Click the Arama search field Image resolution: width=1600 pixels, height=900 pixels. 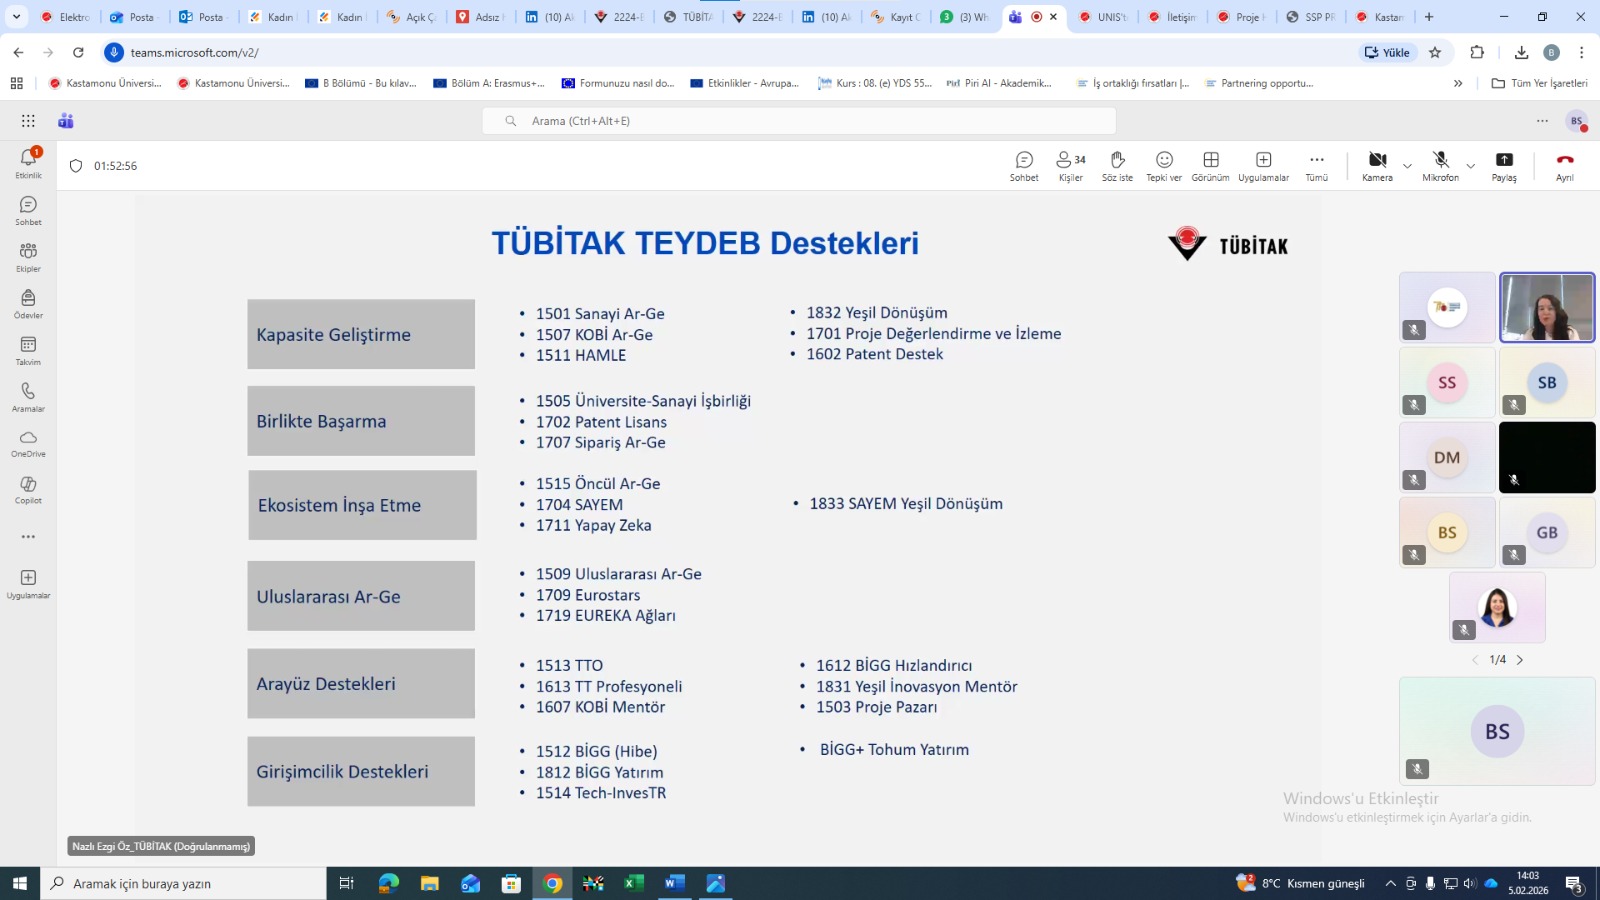pyautogui.click(x=800, y=121)
